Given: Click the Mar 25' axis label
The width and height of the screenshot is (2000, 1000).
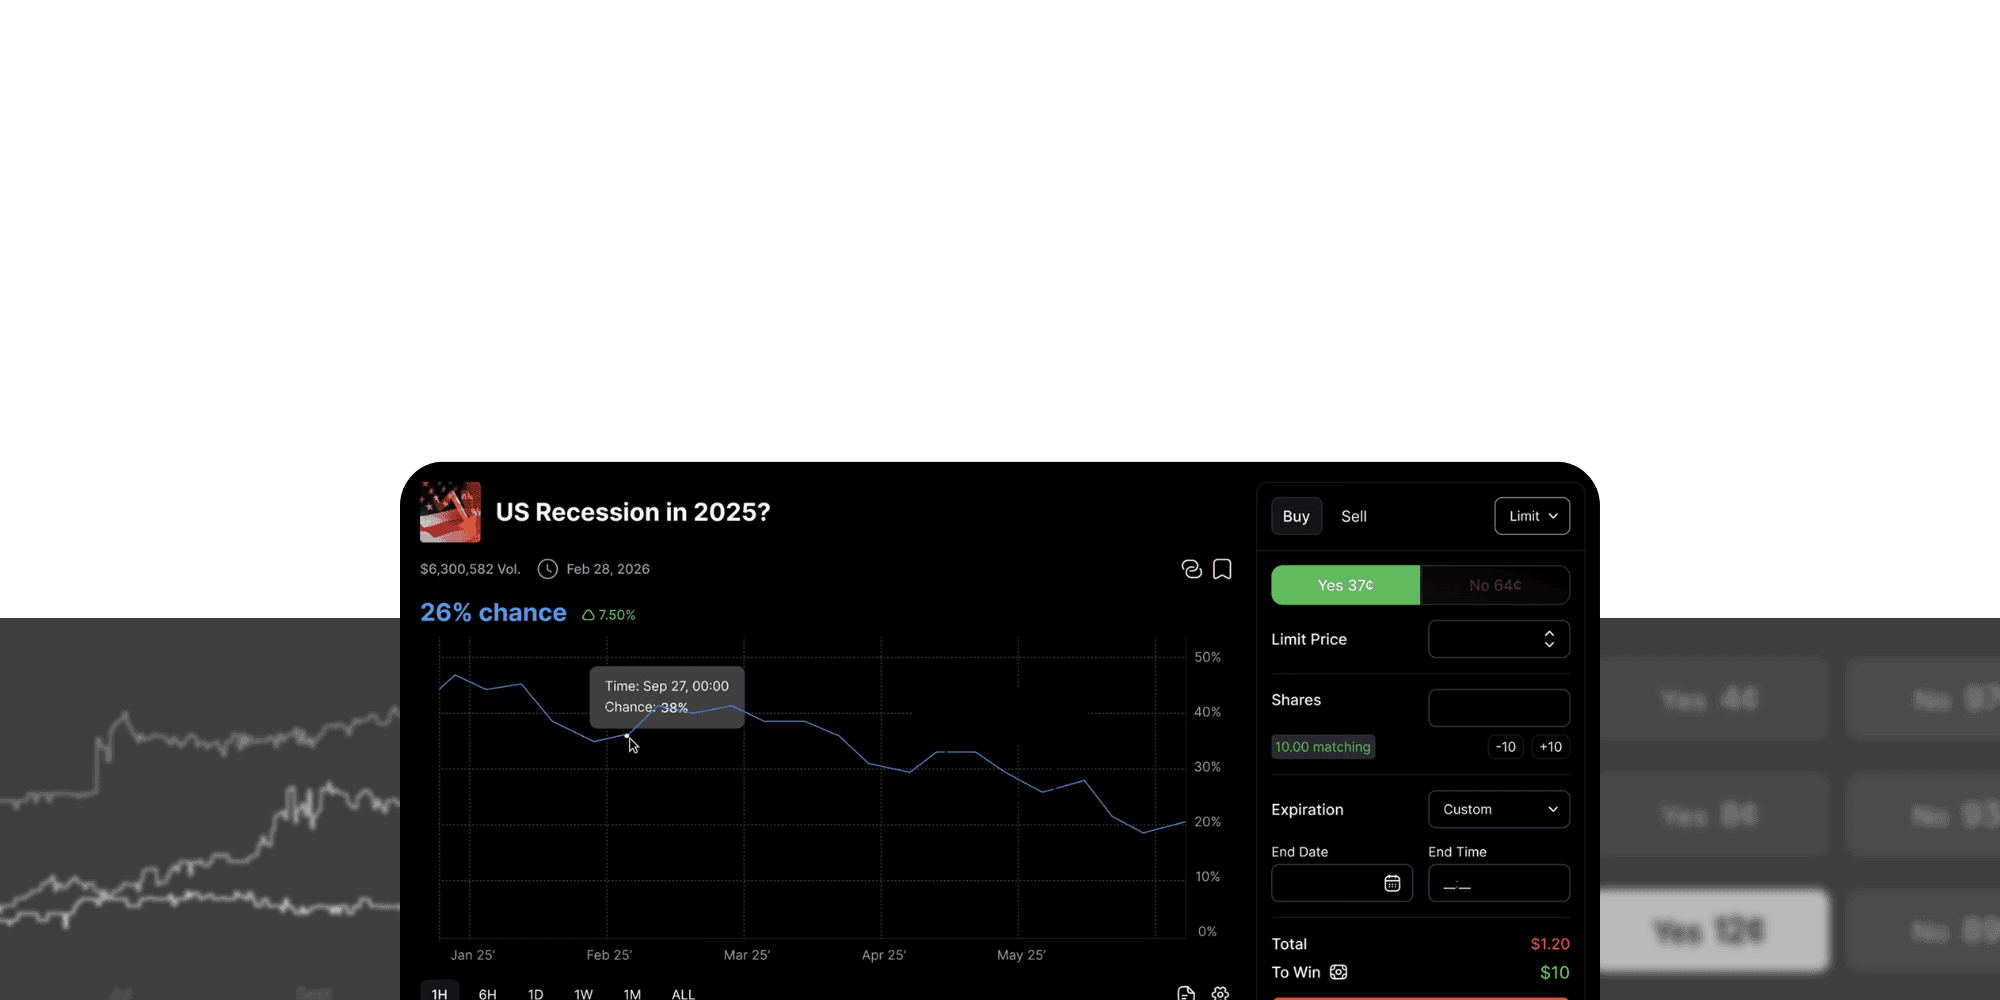Looking at the screenshot, I should (x=746, y=955).
